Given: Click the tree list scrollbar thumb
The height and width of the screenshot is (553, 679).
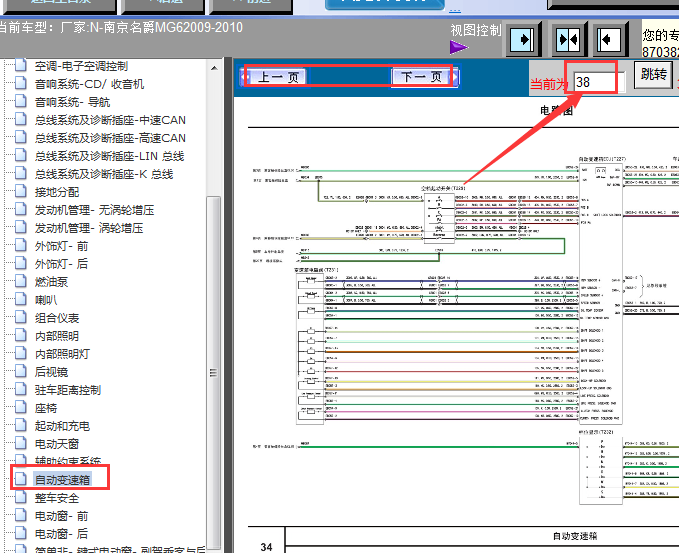Looking at the screenshot, I should (x=213, y=373).
